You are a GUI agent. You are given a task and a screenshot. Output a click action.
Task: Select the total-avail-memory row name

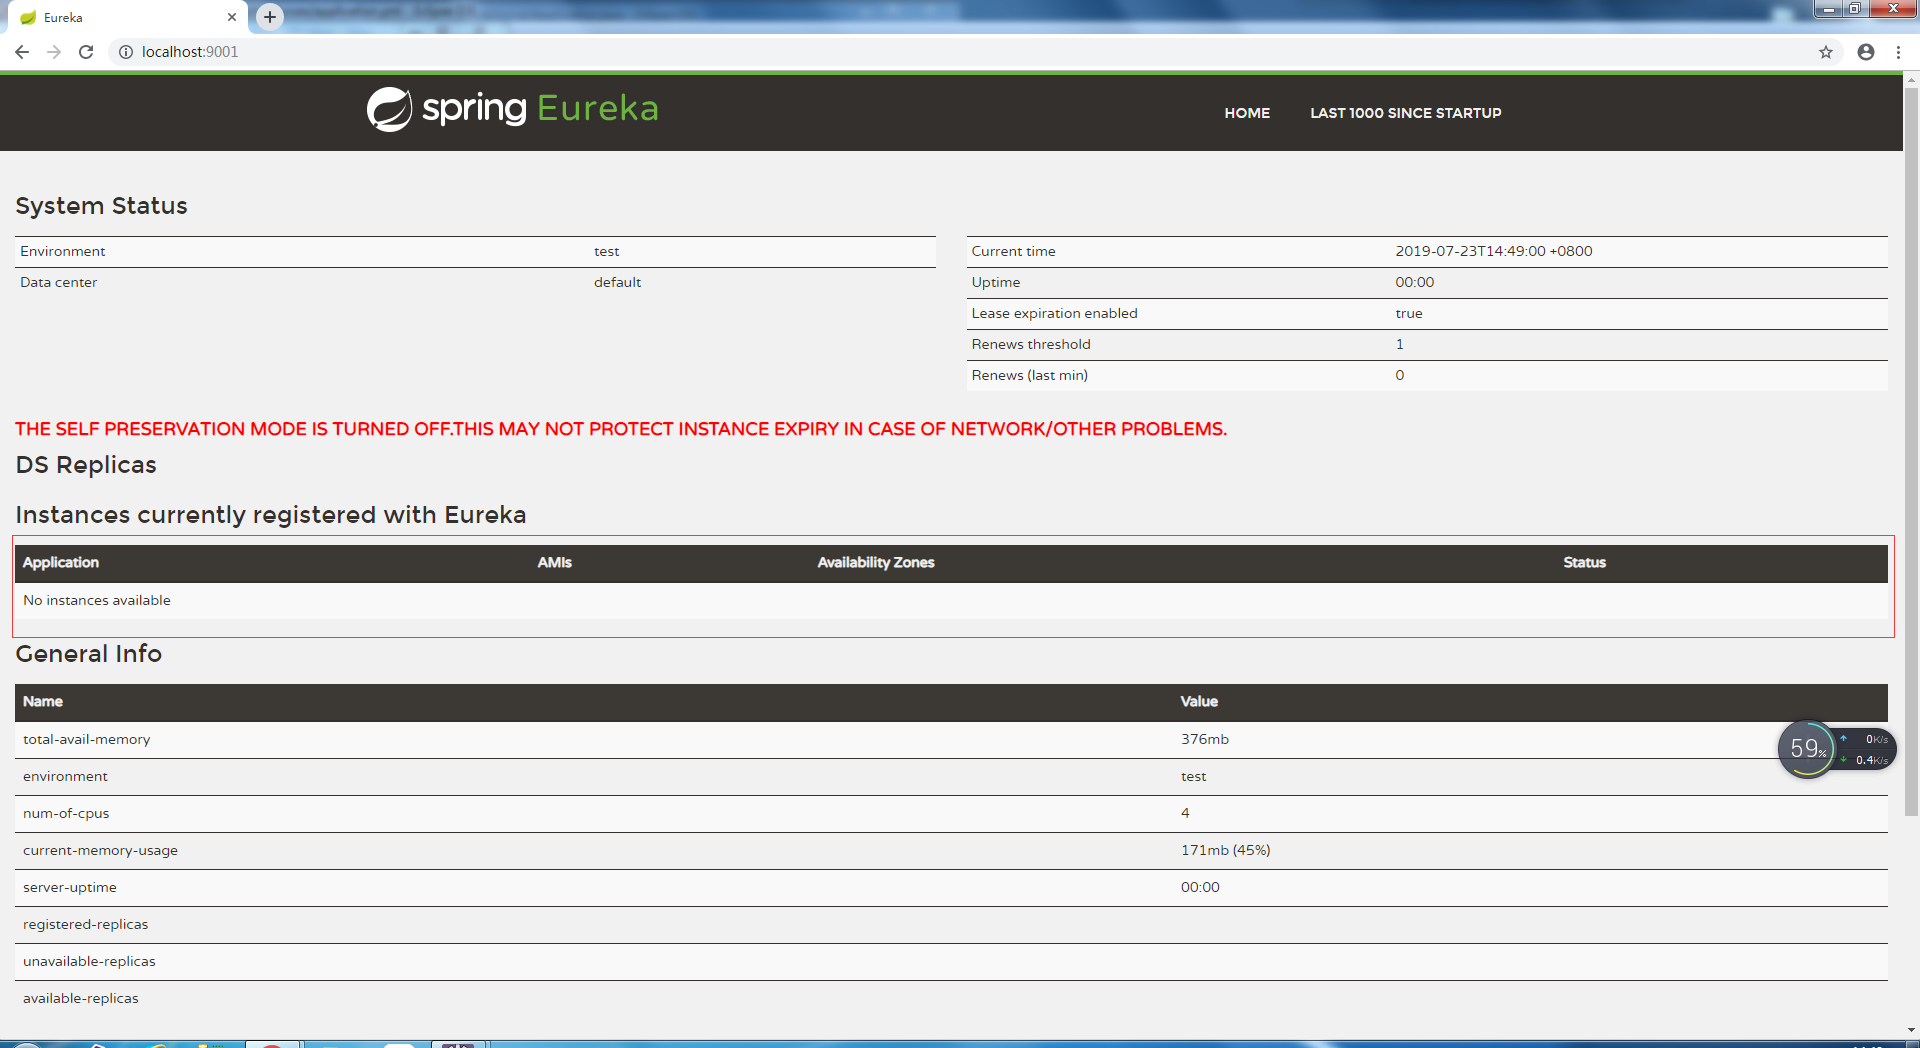click(x=86, y=740)
